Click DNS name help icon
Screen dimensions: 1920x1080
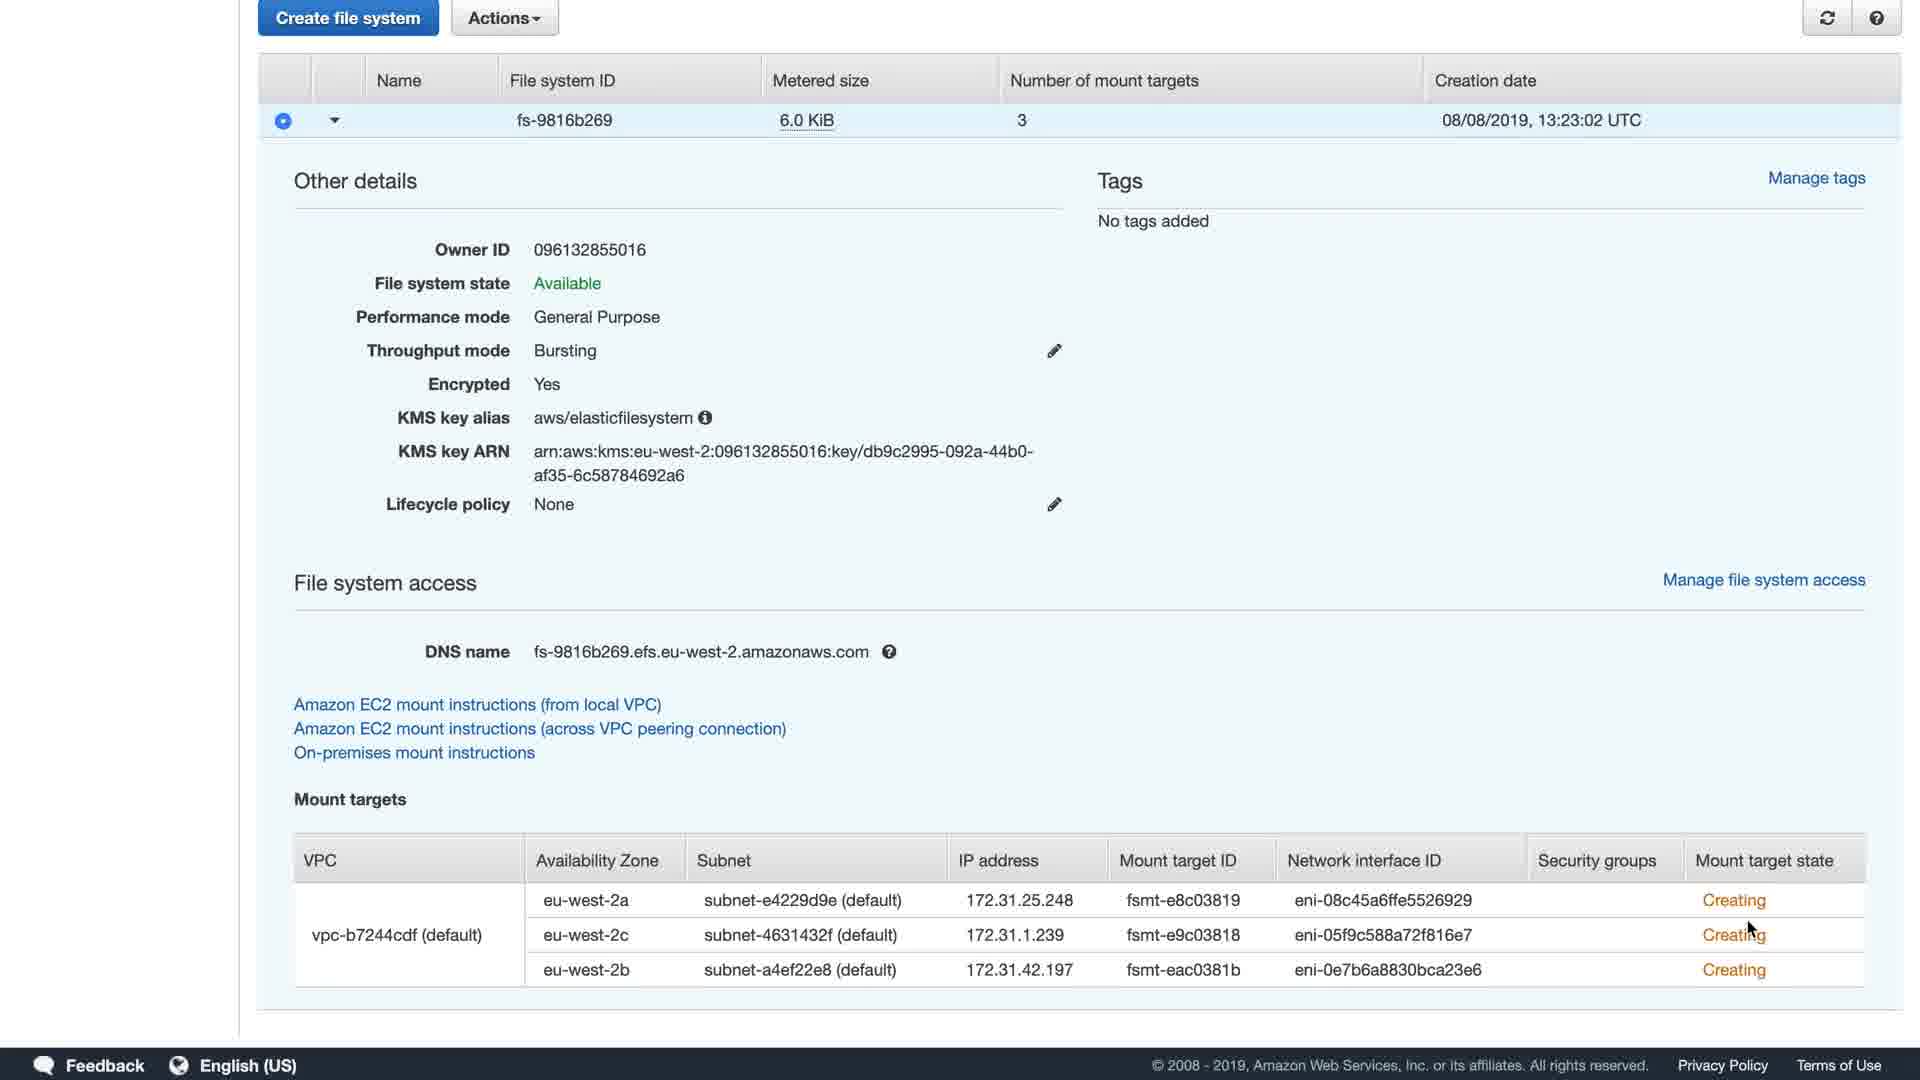[x=889, y=652]
